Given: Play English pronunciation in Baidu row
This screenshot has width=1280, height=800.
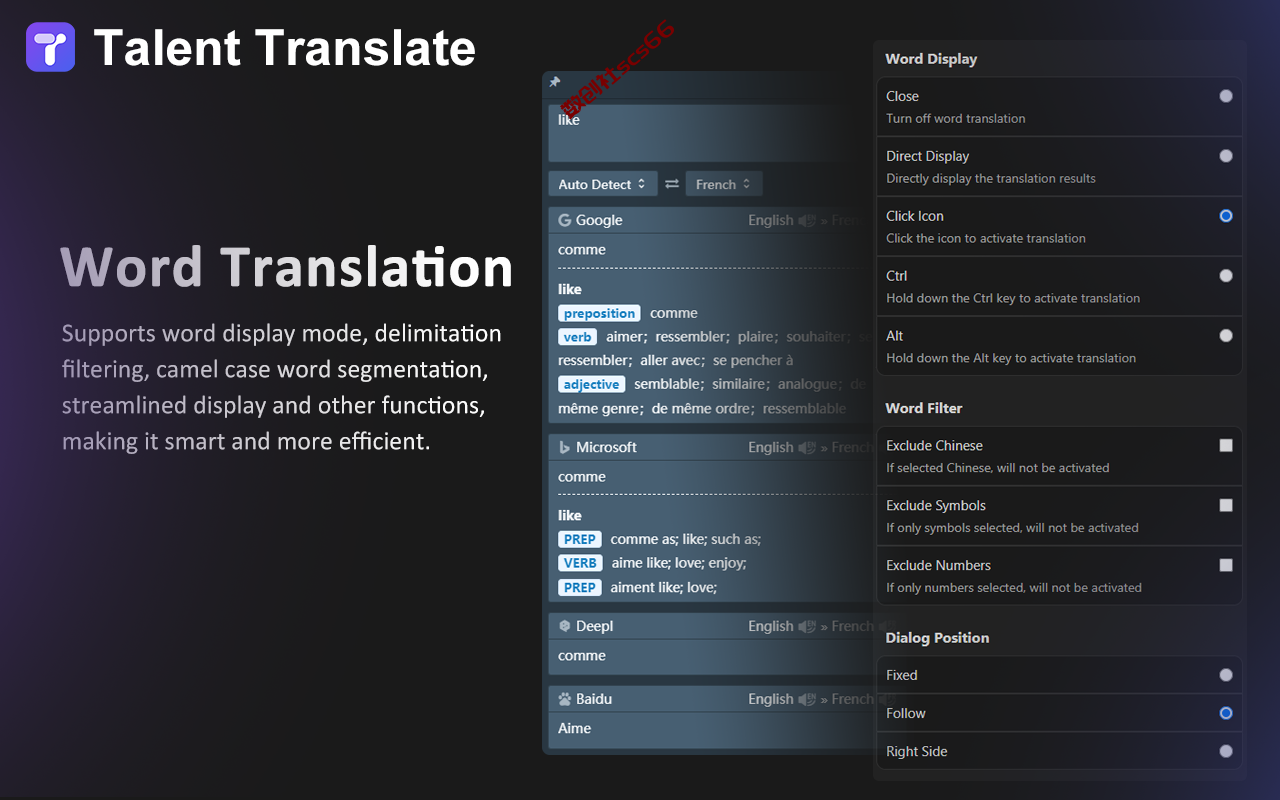Looking at the screenshot, I should [807, 699].
